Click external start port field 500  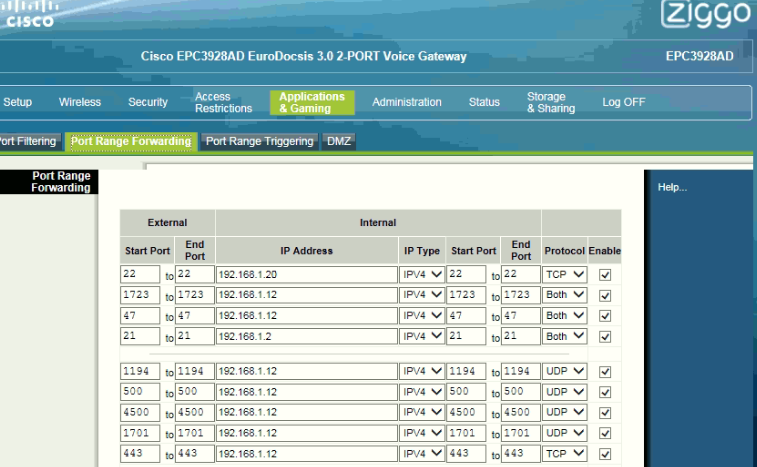tap(140, 391)
